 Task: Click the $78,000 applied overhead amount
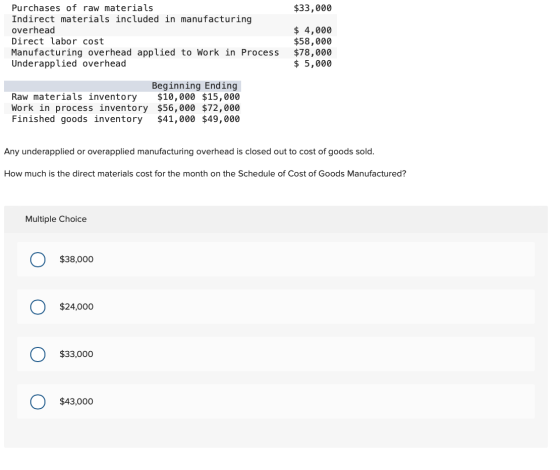312,52
